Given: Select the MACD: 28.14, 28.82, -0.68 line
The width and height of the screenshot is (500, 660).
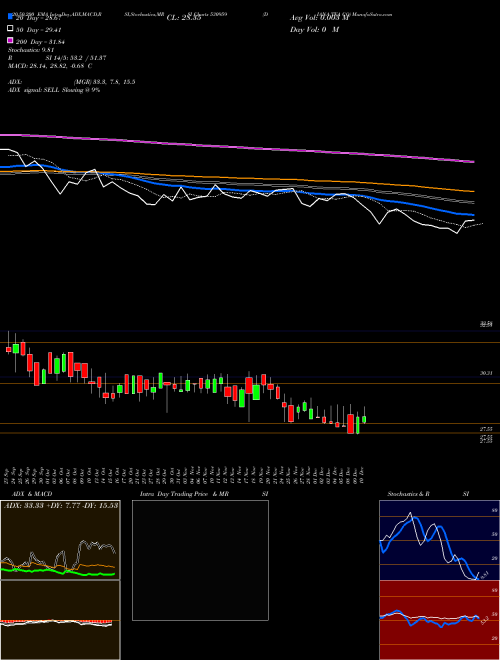Looking at the screenshot, I should pos(50,66).
